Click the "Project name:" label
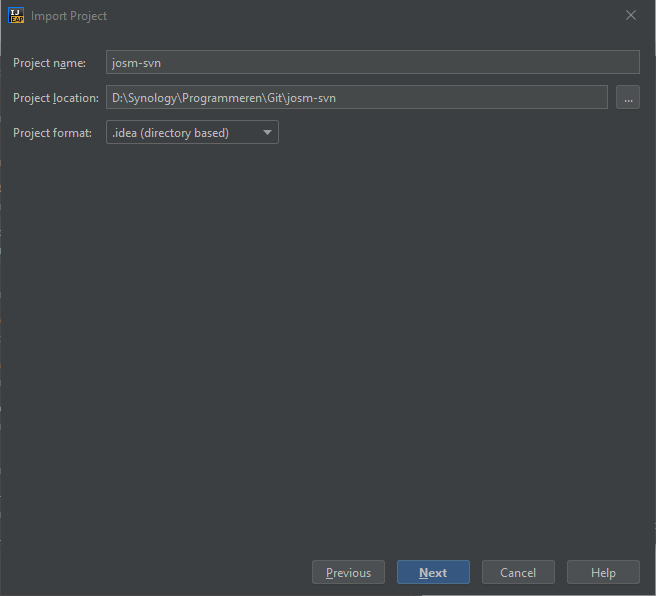 click(50, 63)
